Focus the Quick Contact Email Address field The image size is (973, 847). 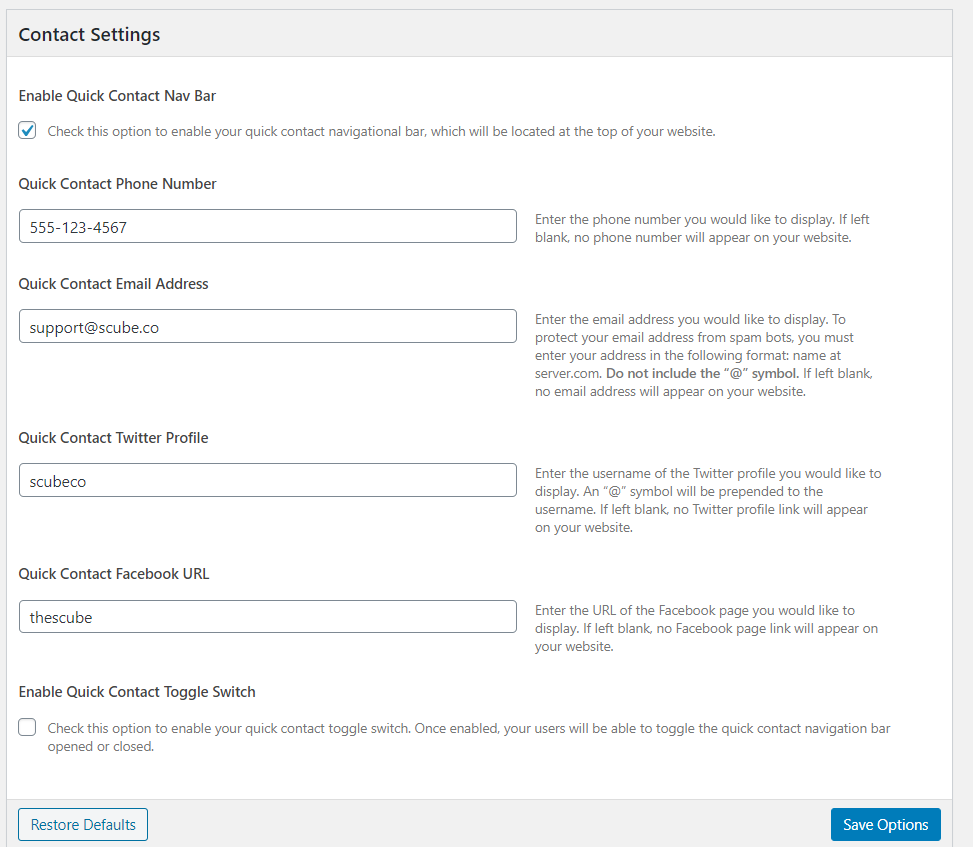click(x=267, y=326)
